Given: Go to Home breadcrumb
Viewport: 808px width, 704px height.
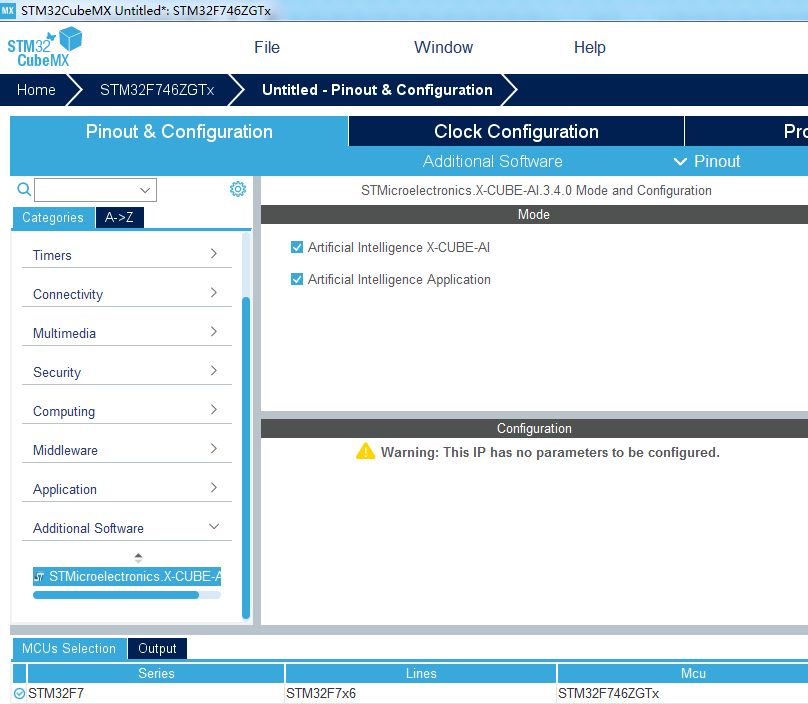Looking at the screenshot, I should [36, 90].
